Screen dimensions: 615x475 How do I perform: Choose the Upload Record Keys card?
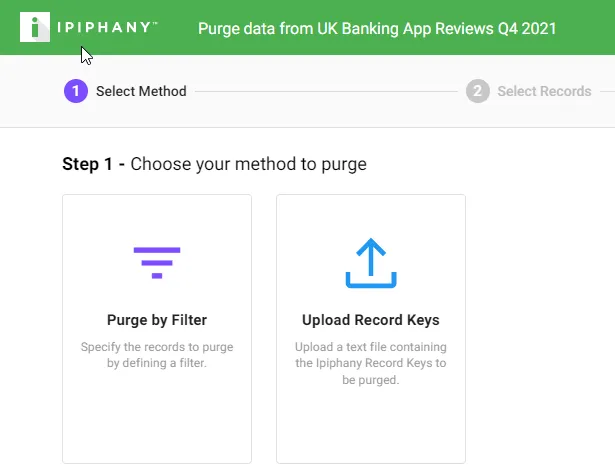[371, 329]
